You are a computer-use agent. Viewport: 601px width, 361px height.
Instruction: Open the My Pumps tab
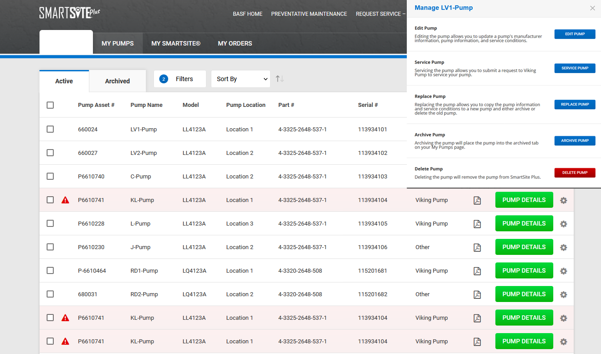(118, 43)
